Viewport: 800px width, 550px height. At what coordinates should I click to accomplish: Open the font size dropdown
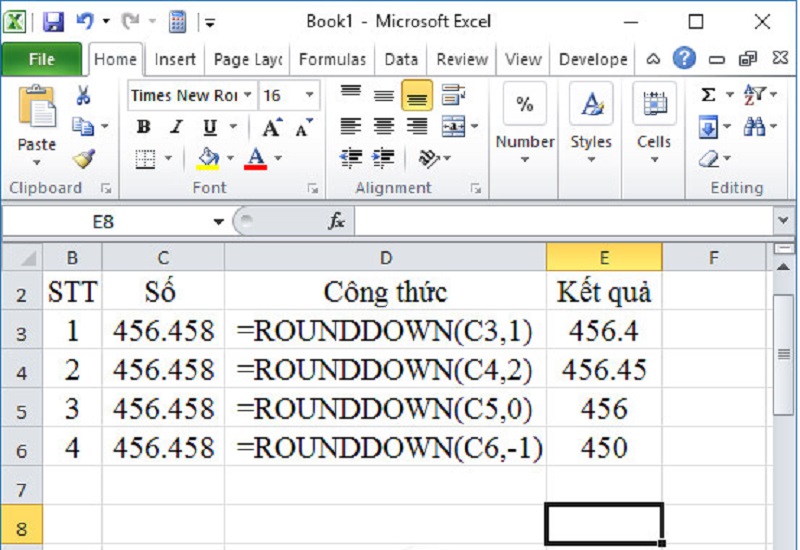[x=309, y=95]
